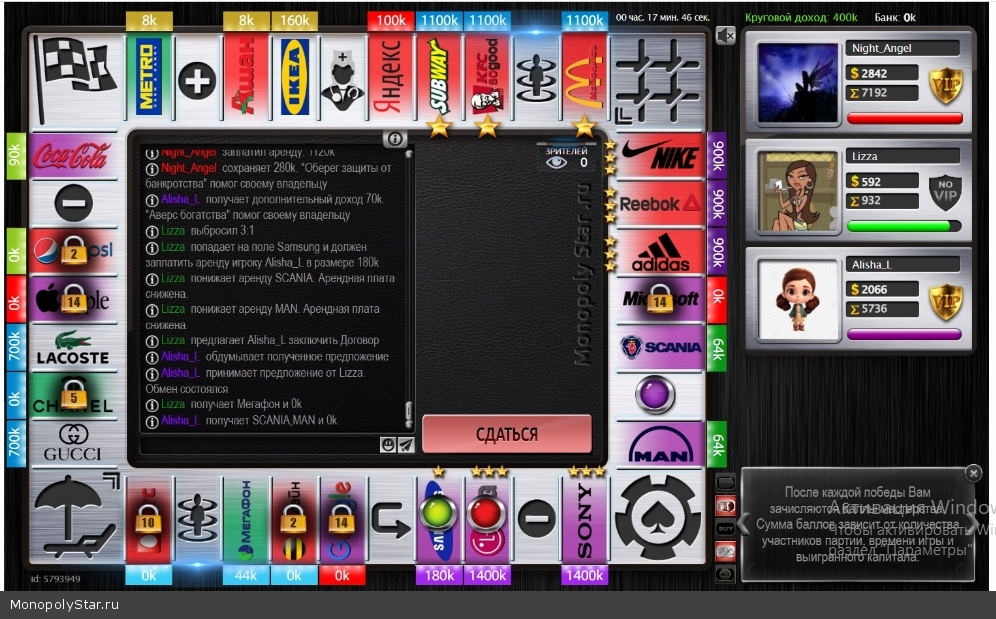The height and width of the screenshot is (619, 996).
Task: Select the METRO property cell
Action: point(149,77)
